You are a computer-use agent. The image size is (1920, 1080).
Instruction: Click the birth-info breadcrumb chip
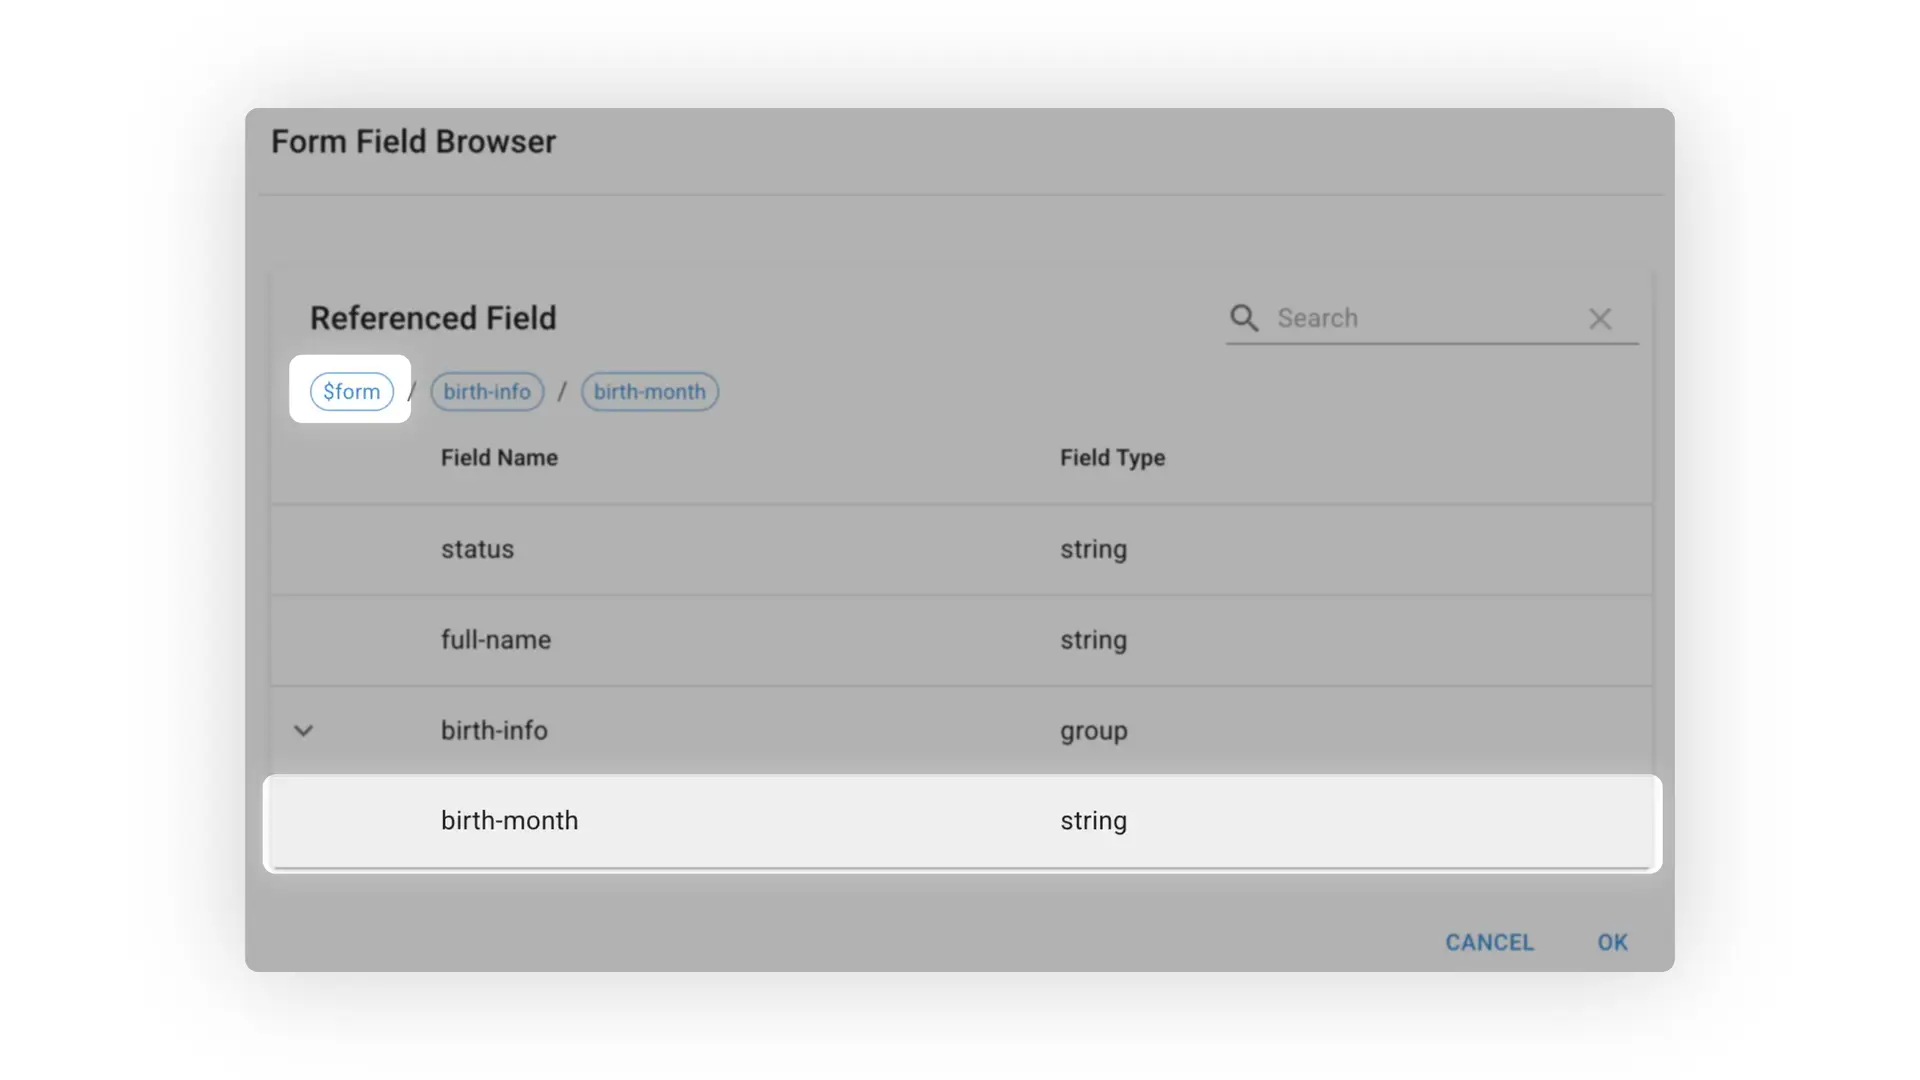pyautogui.click(x=487, y=391)
